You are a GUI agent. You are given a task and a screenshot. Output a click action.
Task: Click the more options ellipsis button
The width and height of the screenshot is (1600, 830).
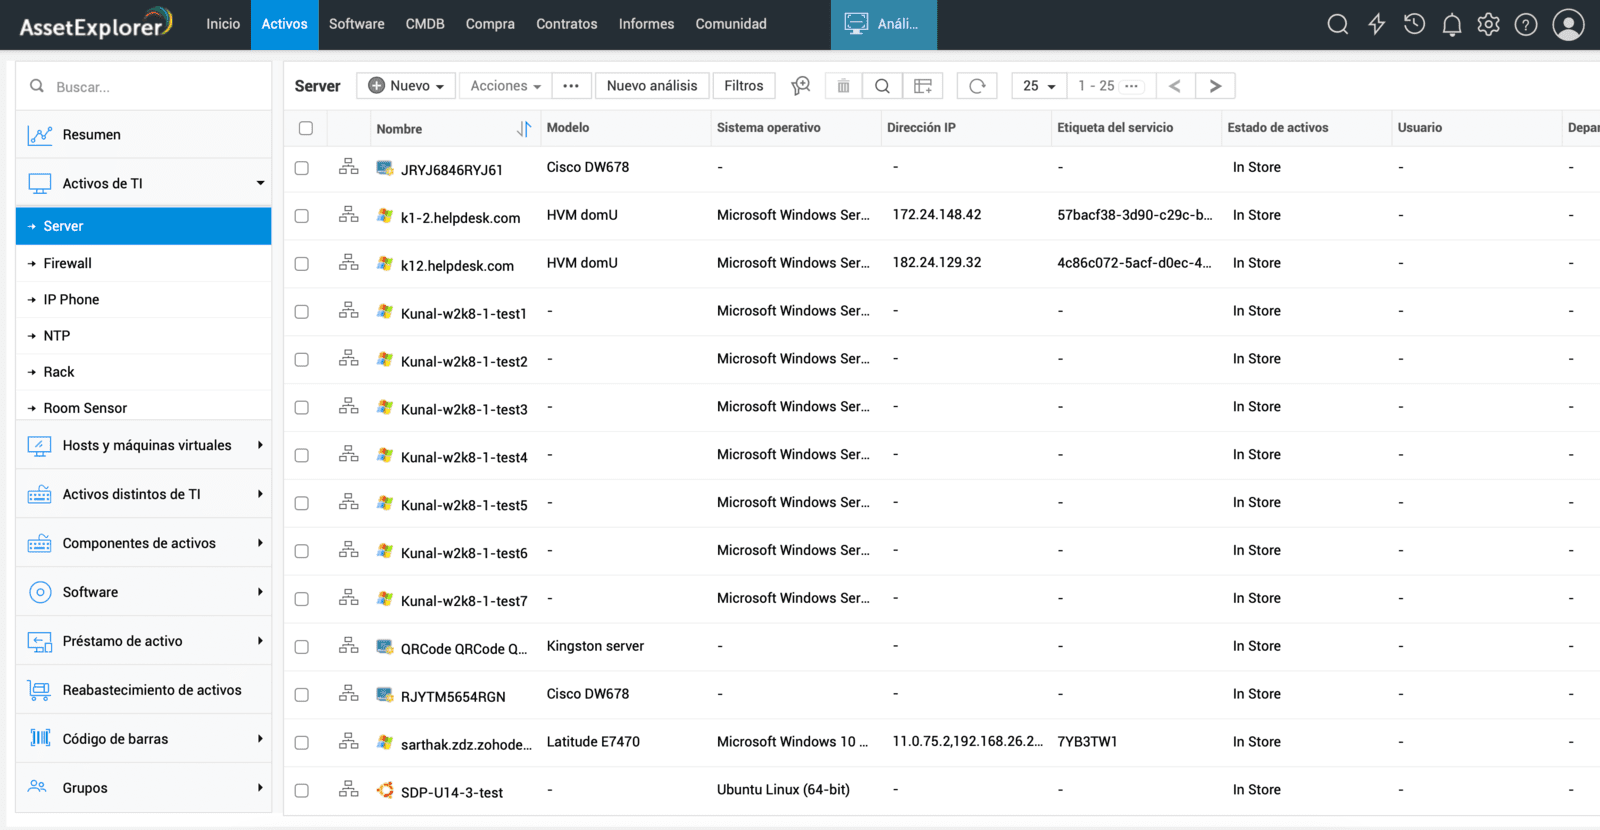tap(571, 86)
